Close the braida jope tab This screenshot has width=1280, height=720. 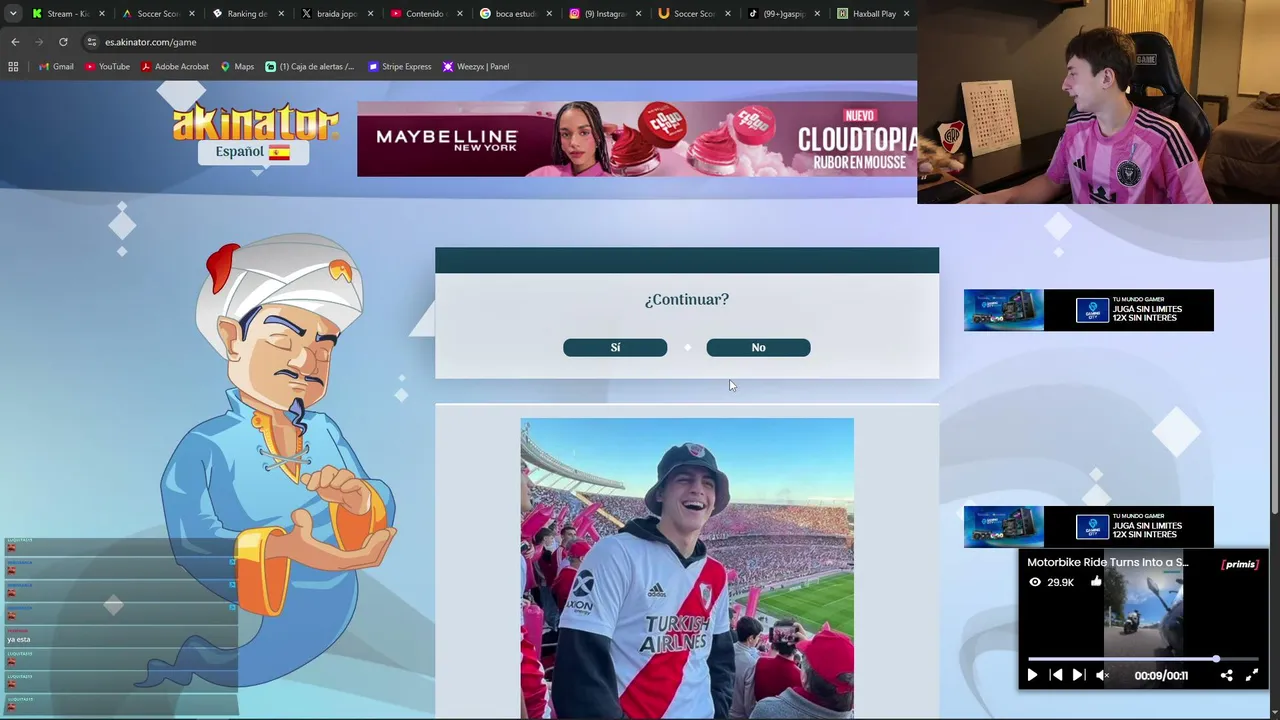pyautogui.click(x=370, y=14)
